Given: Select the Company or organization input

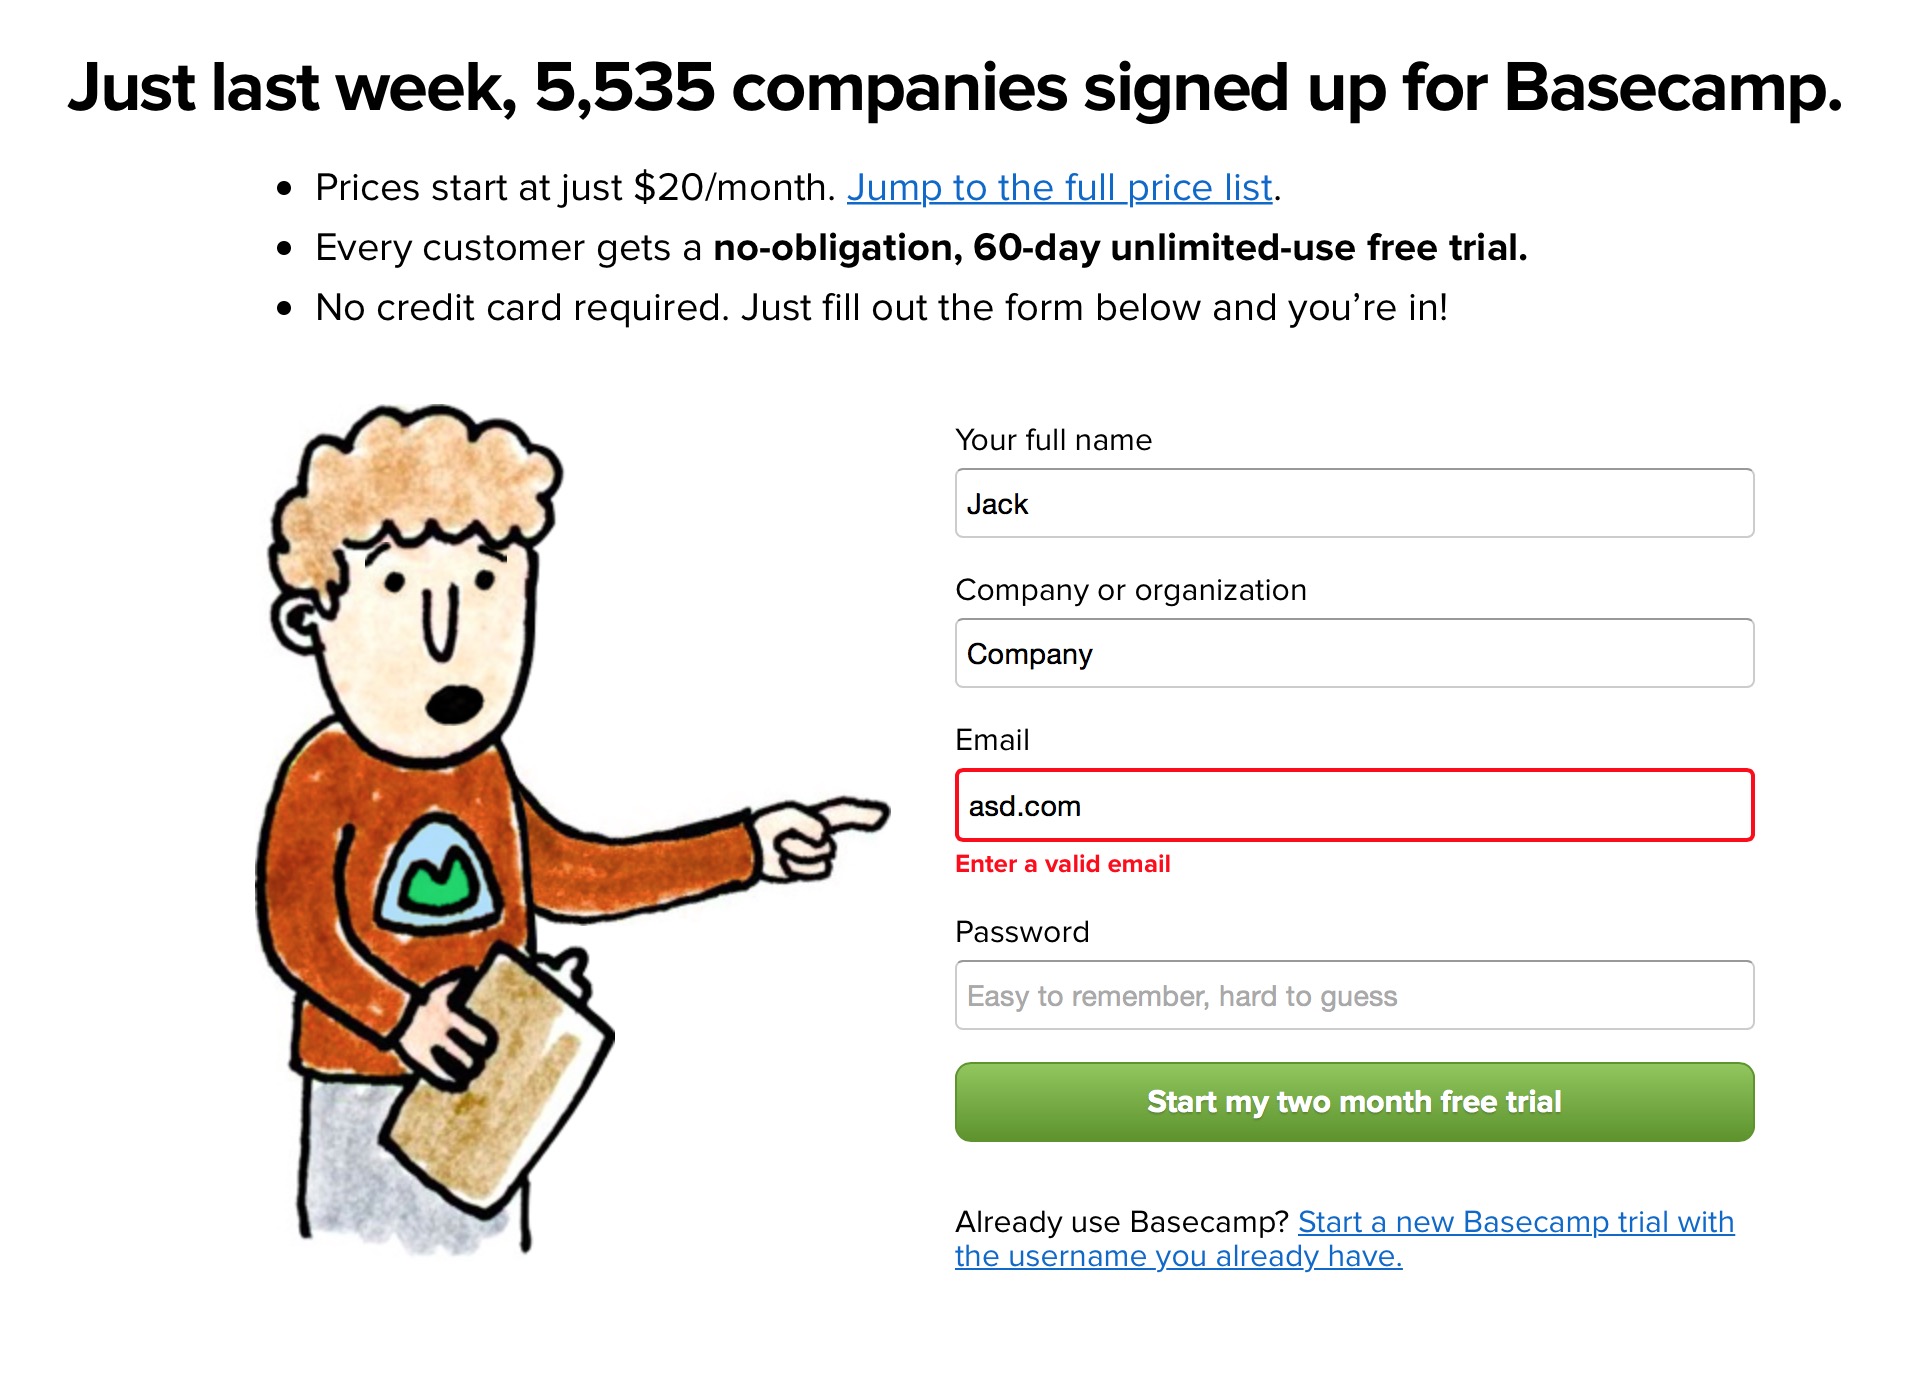Looking at the screenshot, I should pyautogui.click(x=1353, y=653).
